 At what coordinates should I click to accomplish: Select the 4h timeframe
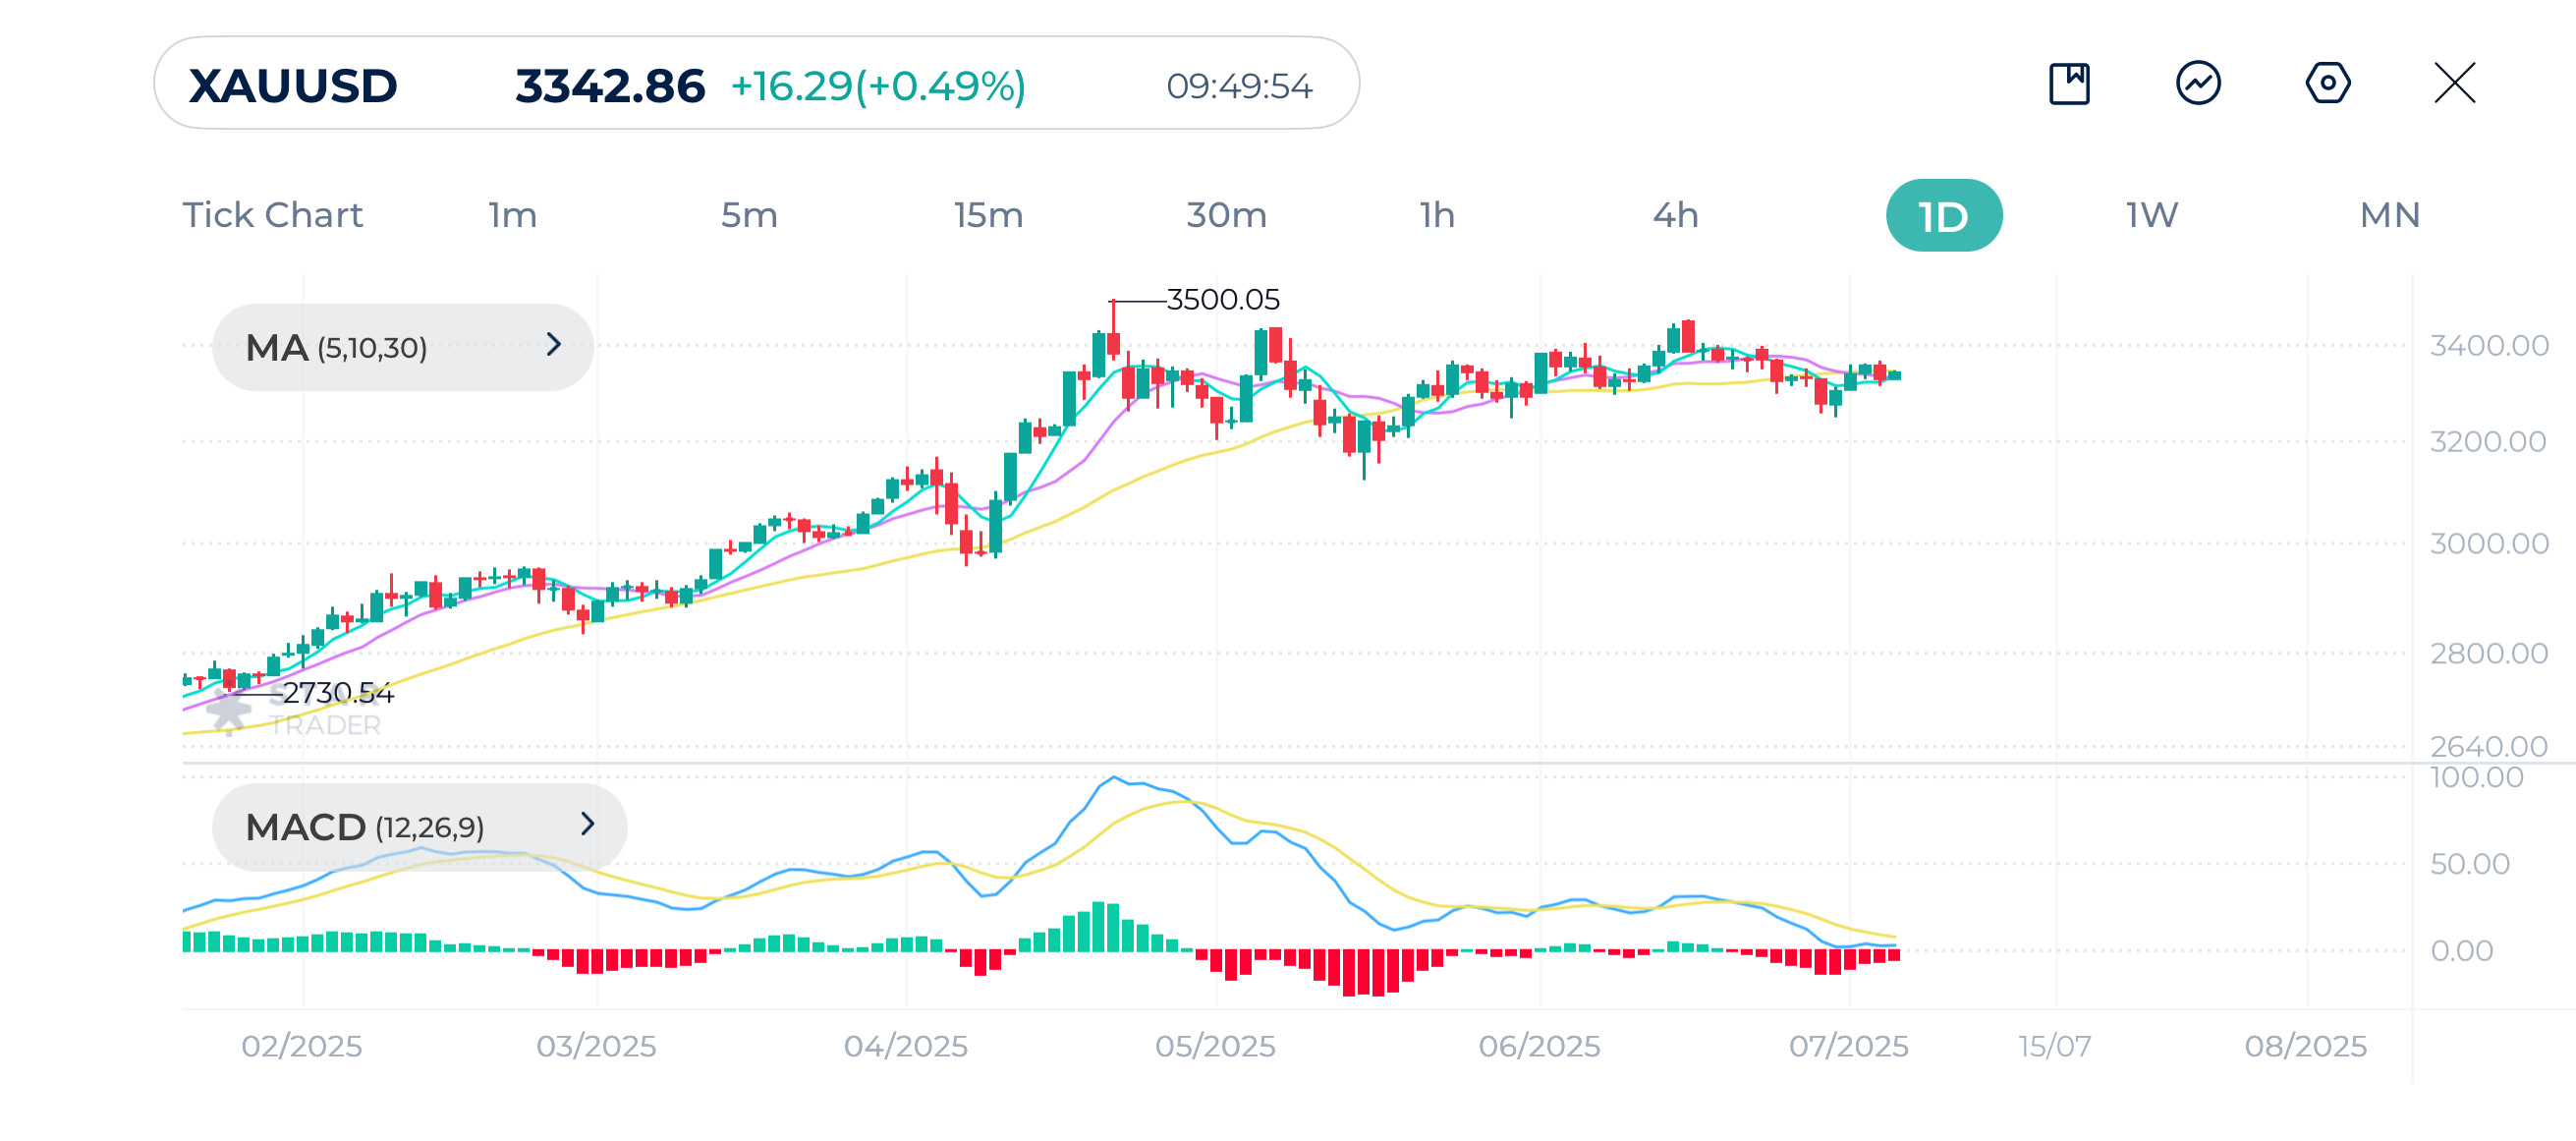(1674, 214)
